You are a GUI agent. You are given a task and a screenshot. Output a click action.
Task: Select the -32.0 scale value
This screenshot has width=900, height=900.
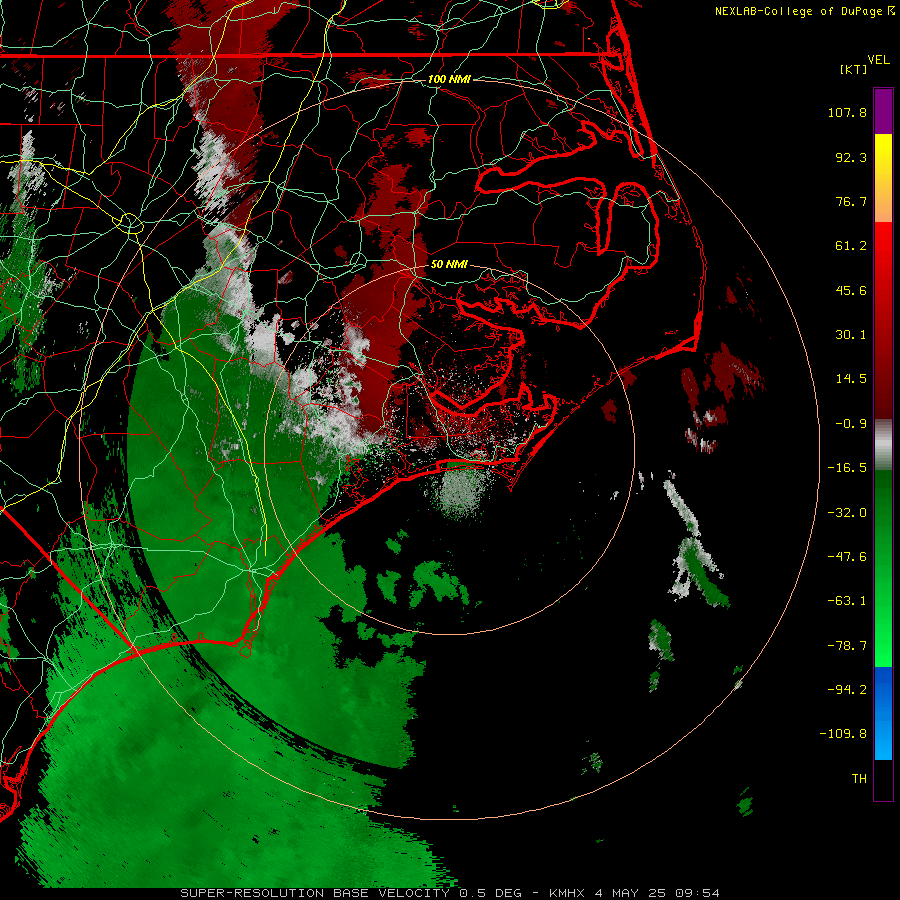pos(847,513)
